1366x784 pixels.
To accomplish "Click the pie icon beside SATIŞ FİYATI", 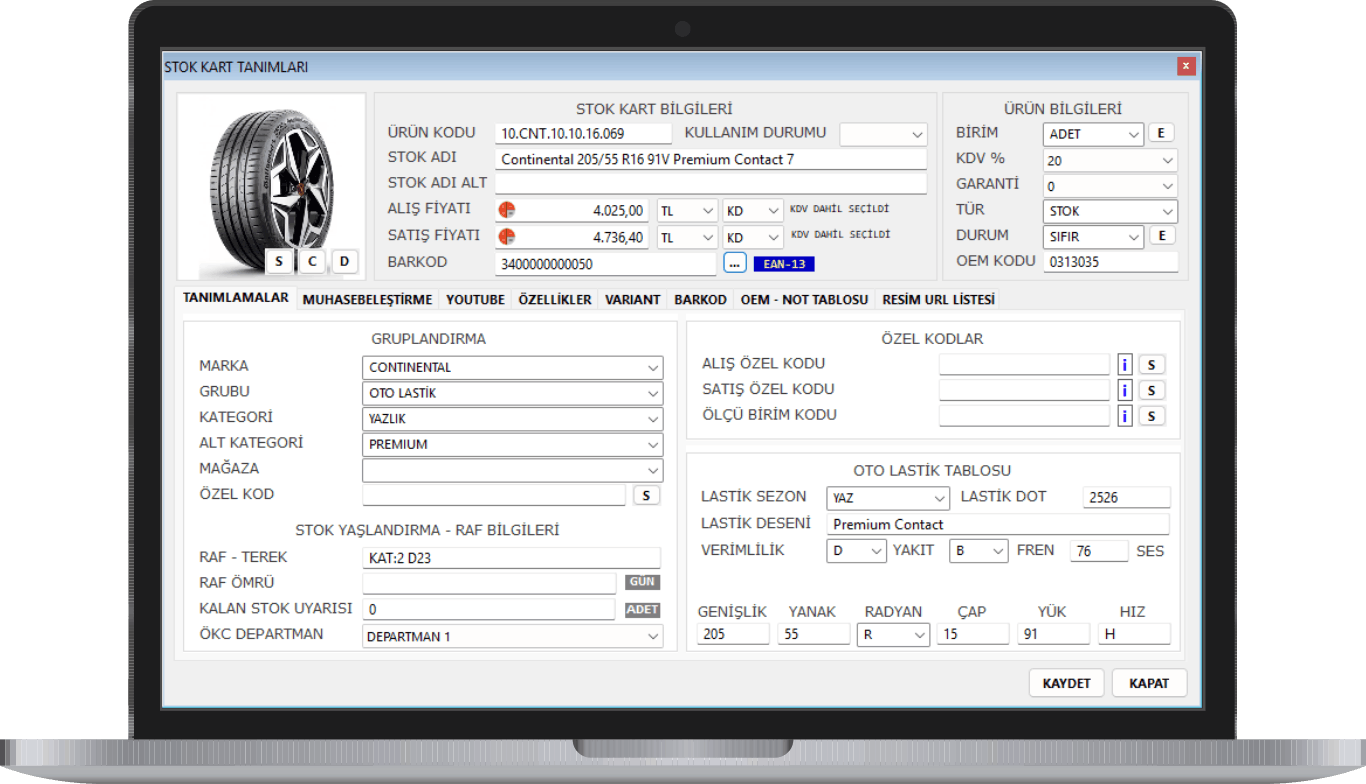I will (506, 237).
